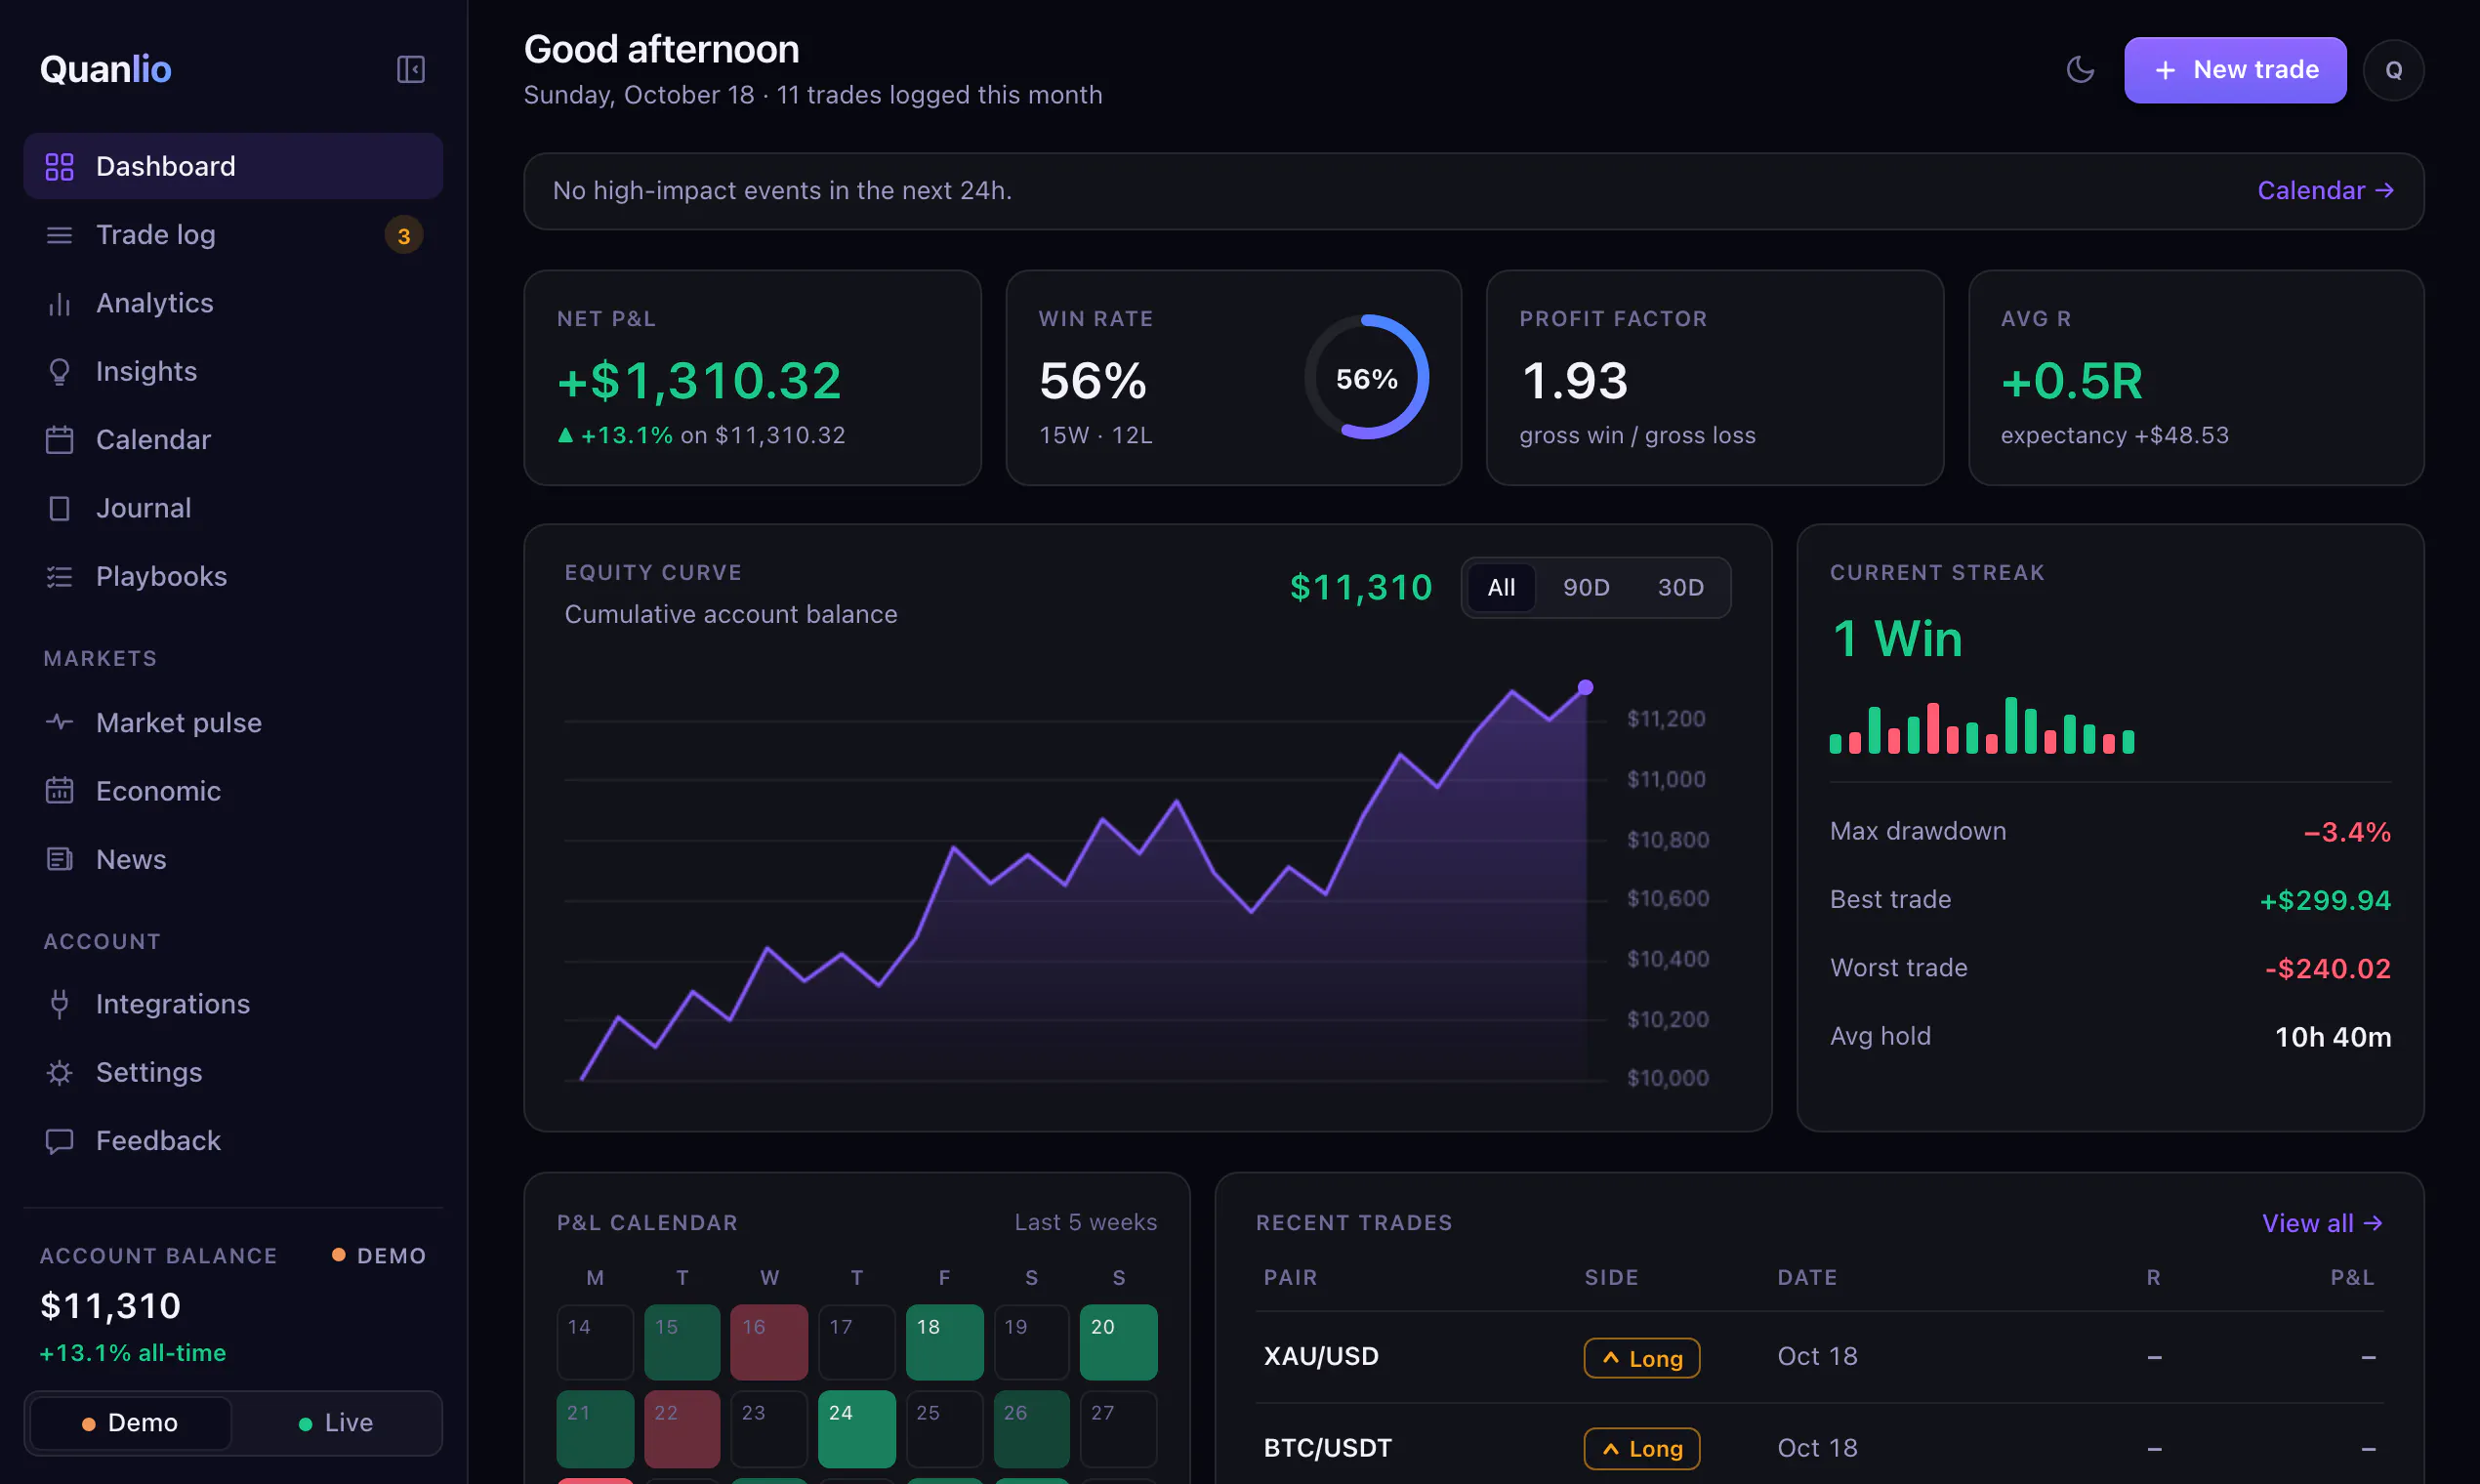
Task: Click the Feedback speech bubble icon
Action: (x=60, y=1141)
